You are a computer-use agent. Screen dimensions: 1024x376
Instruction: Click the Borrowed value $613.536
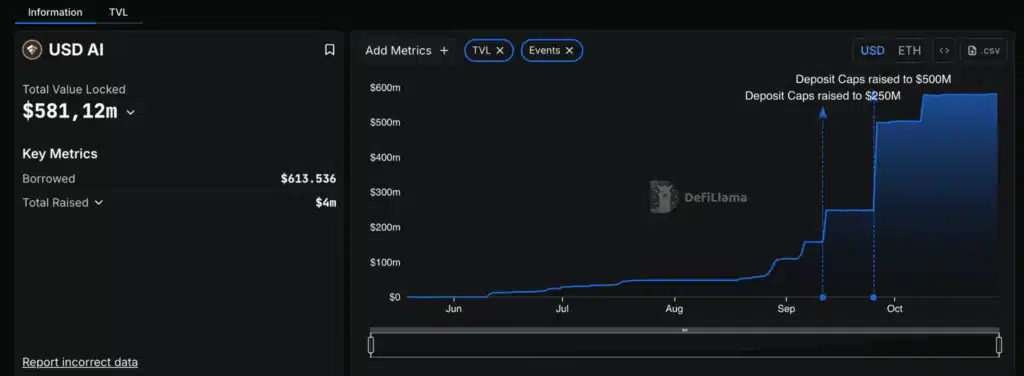coord(308,178)
